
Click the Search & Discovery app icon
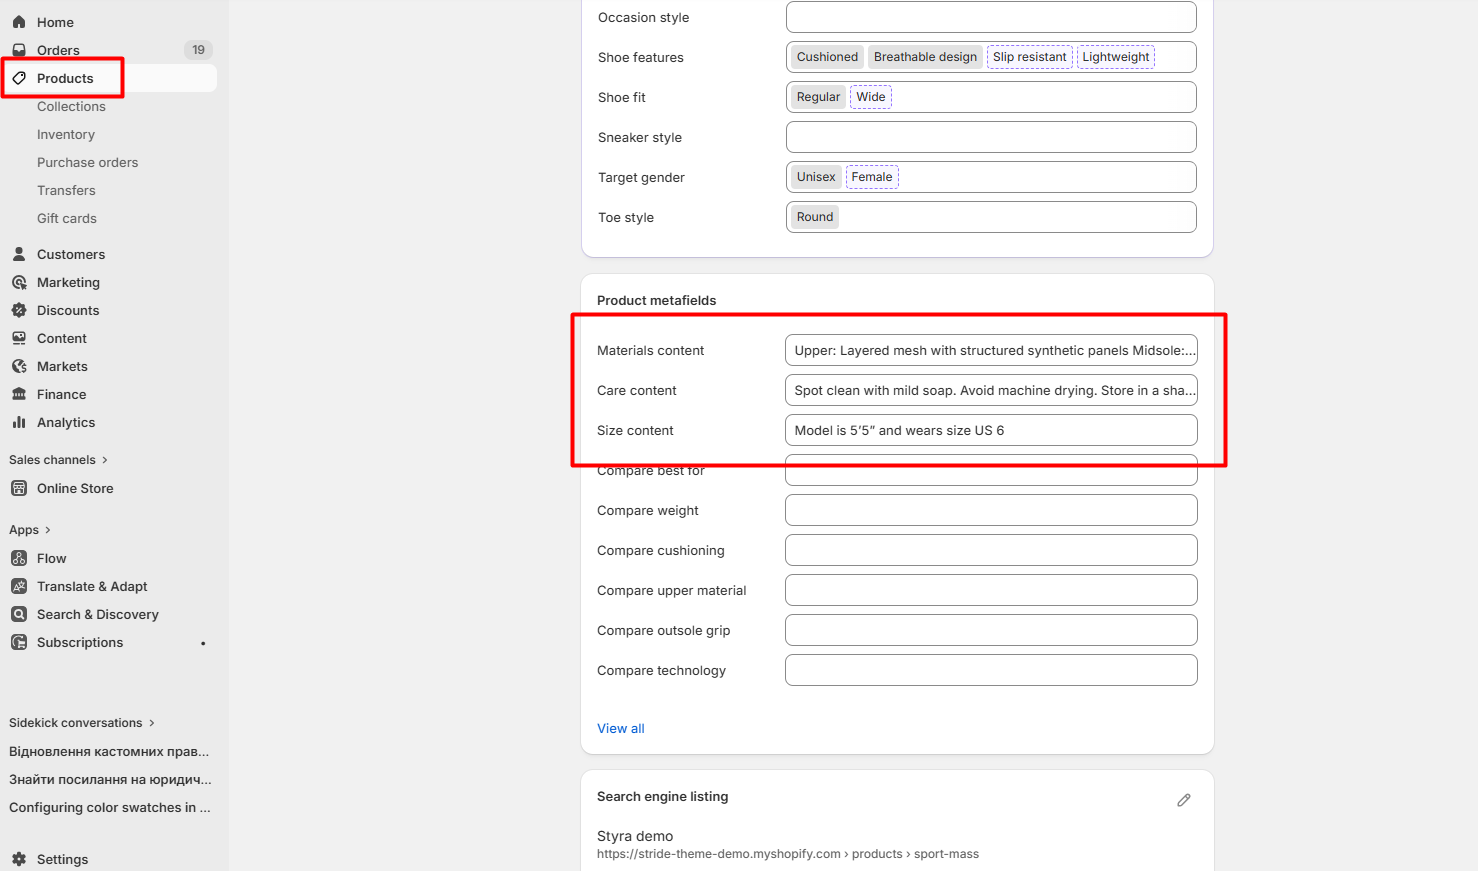point(19,614)
